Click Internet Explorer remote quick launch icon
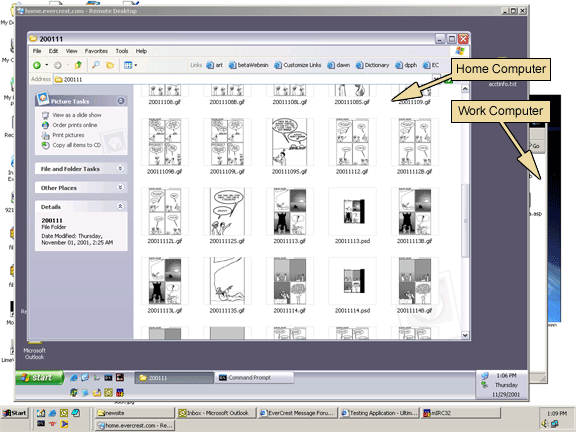The height and width of the screenshot is (432, 576). point(74,377)
